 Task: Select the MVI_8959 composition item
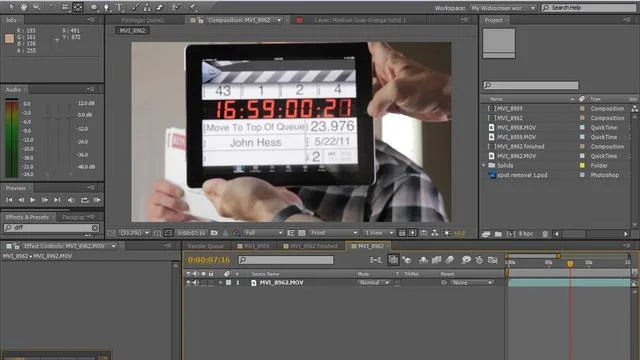509,109
